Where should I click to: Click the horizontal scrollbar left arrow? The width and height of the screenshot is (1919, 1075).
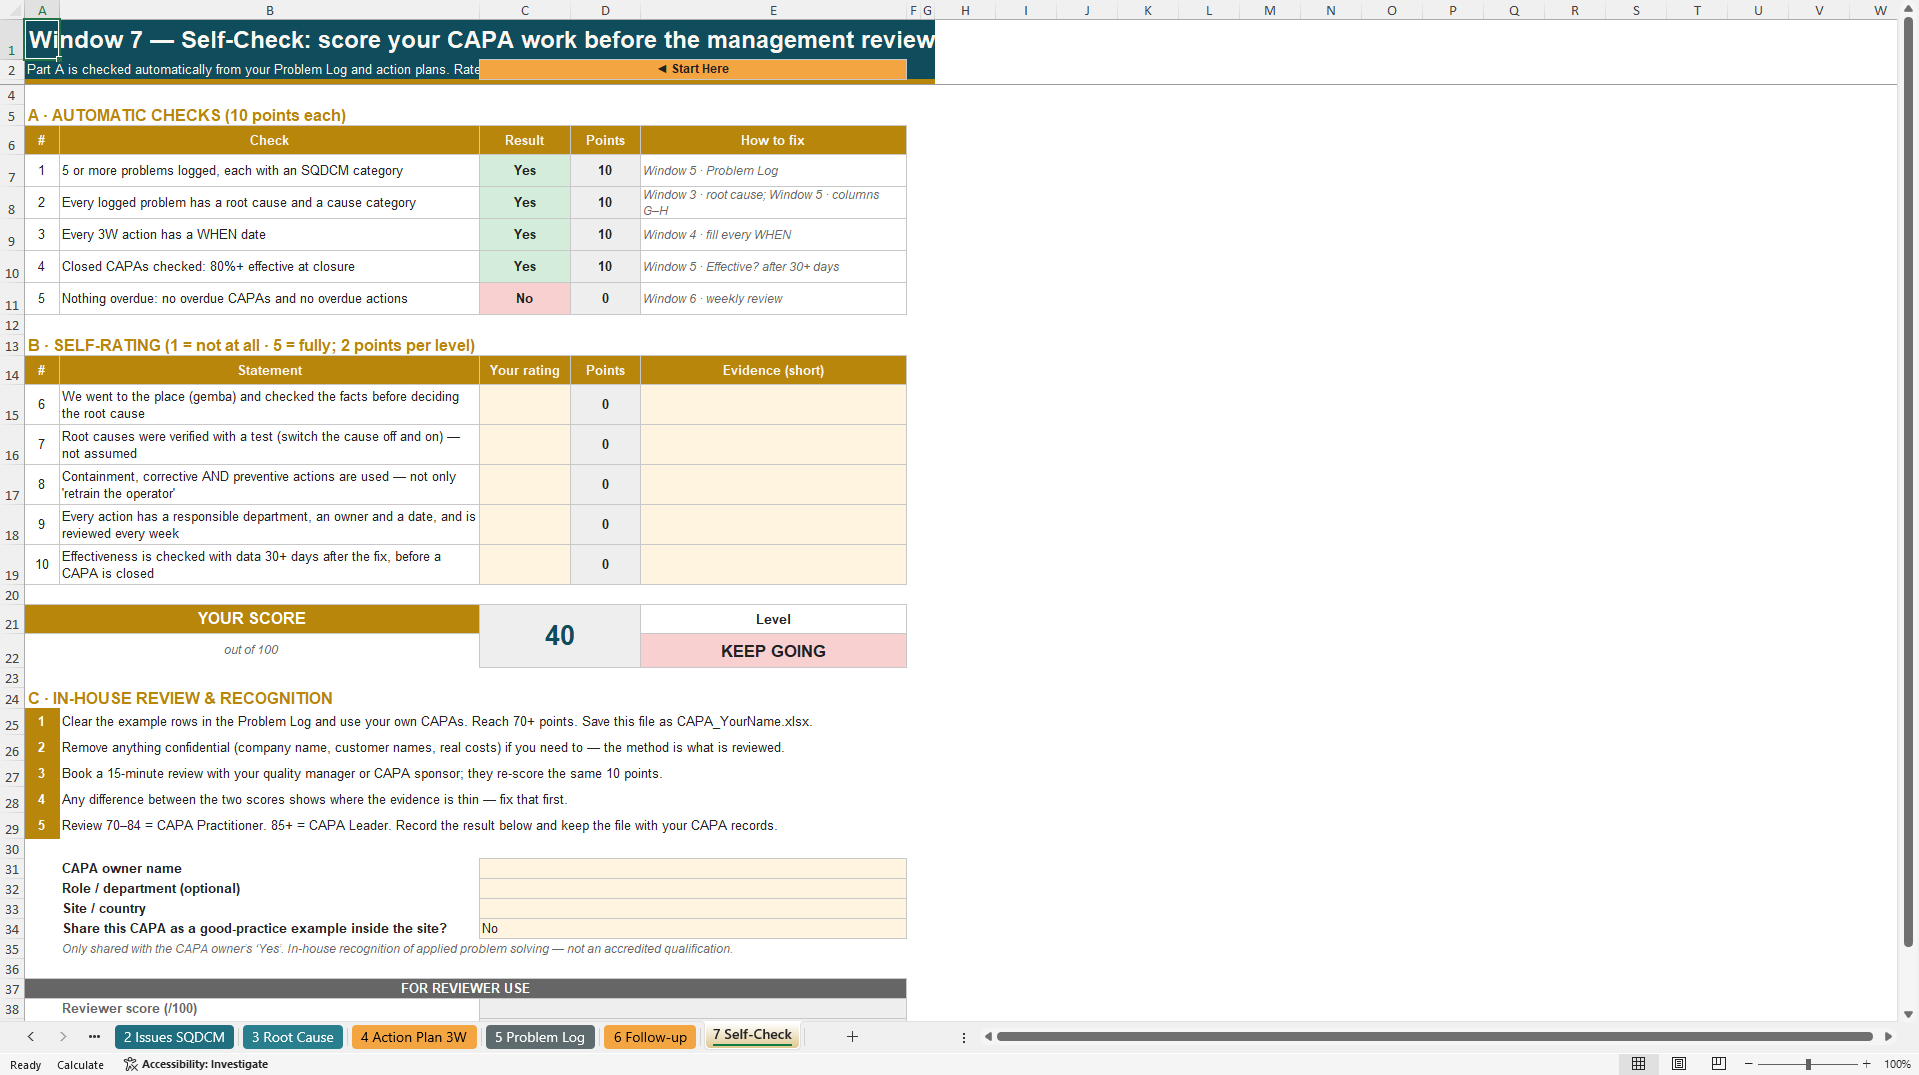[988, 1037]
